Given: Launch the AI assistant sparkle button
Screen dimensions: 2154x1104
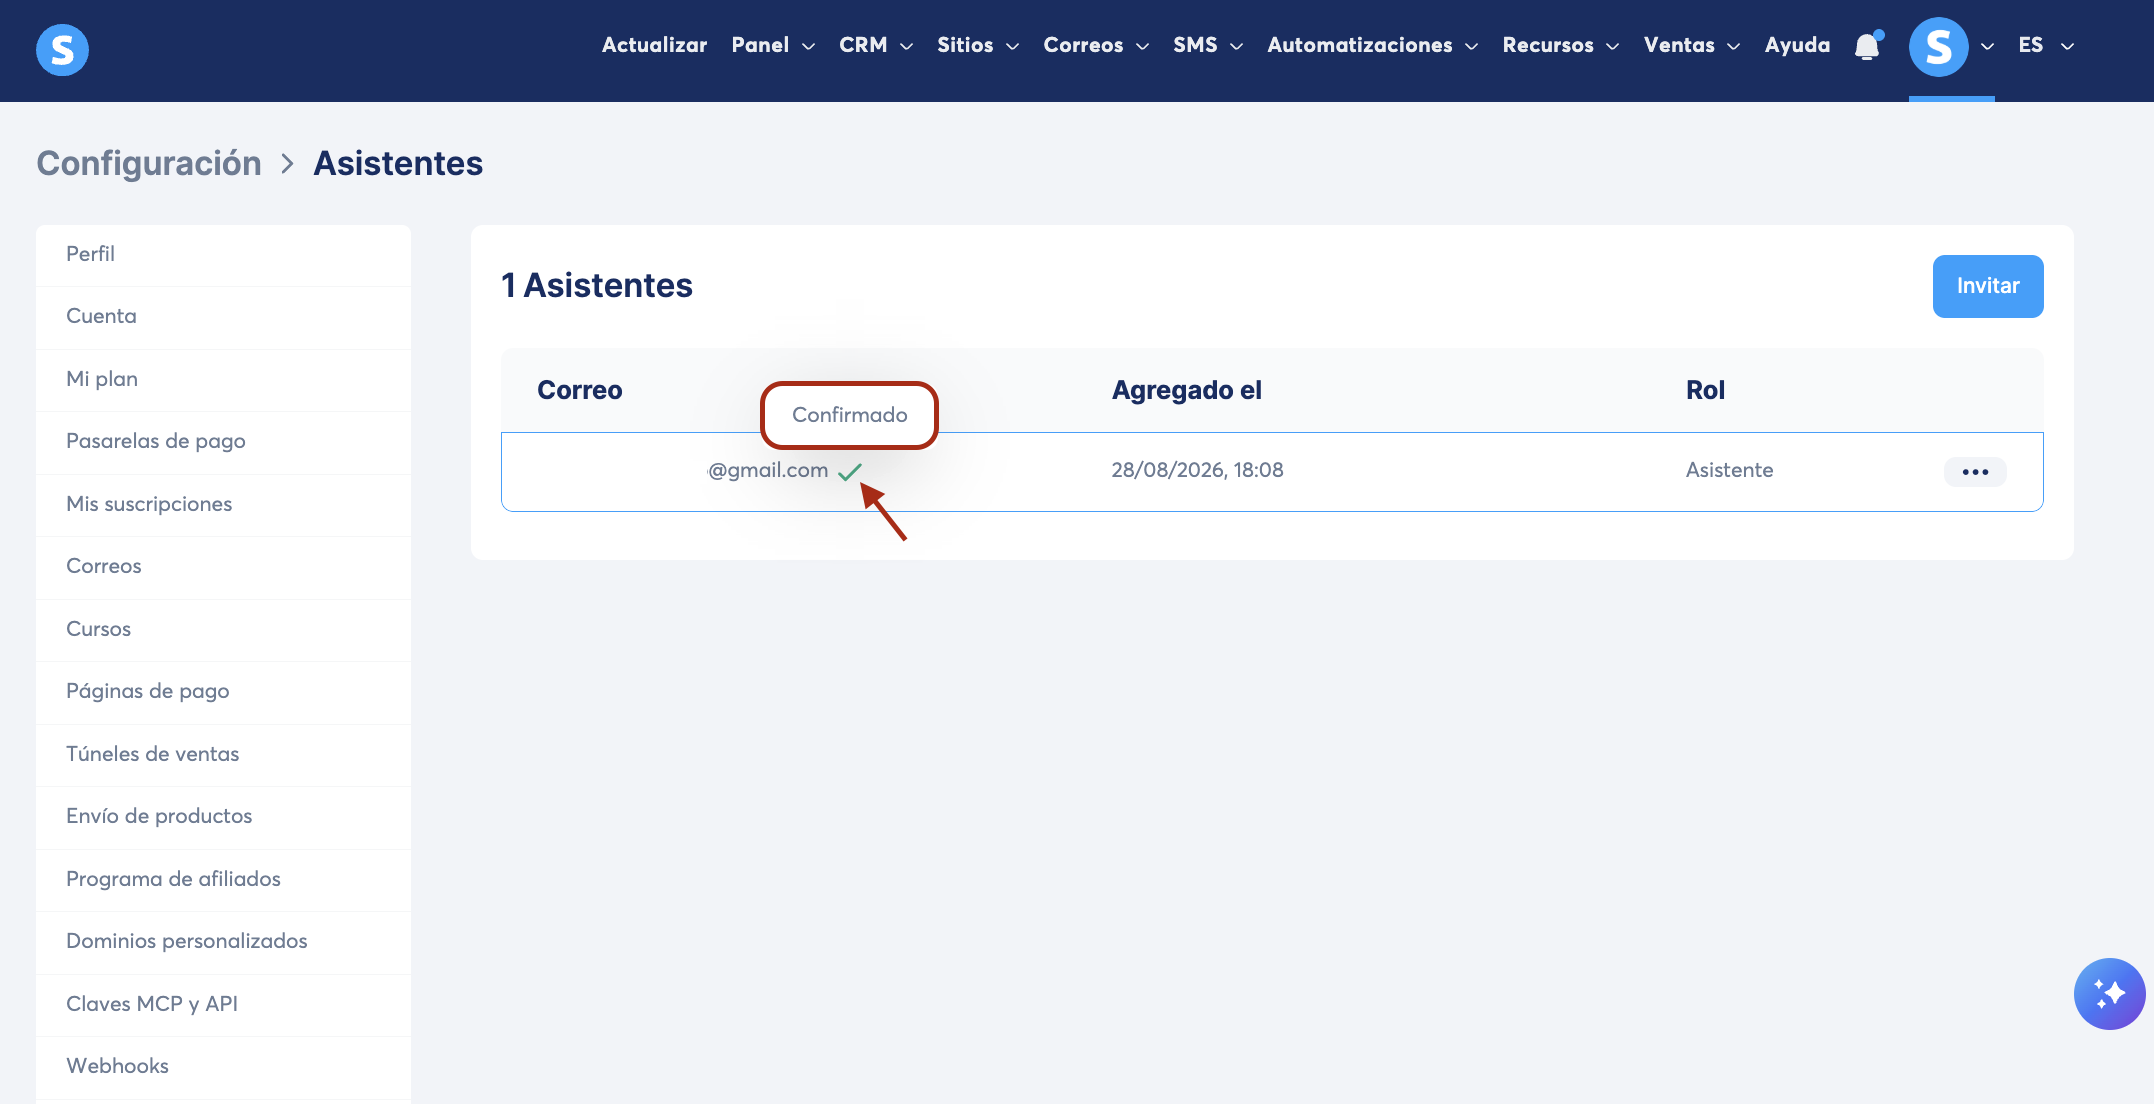Looking at the screenshot, I should point(2109,994).
